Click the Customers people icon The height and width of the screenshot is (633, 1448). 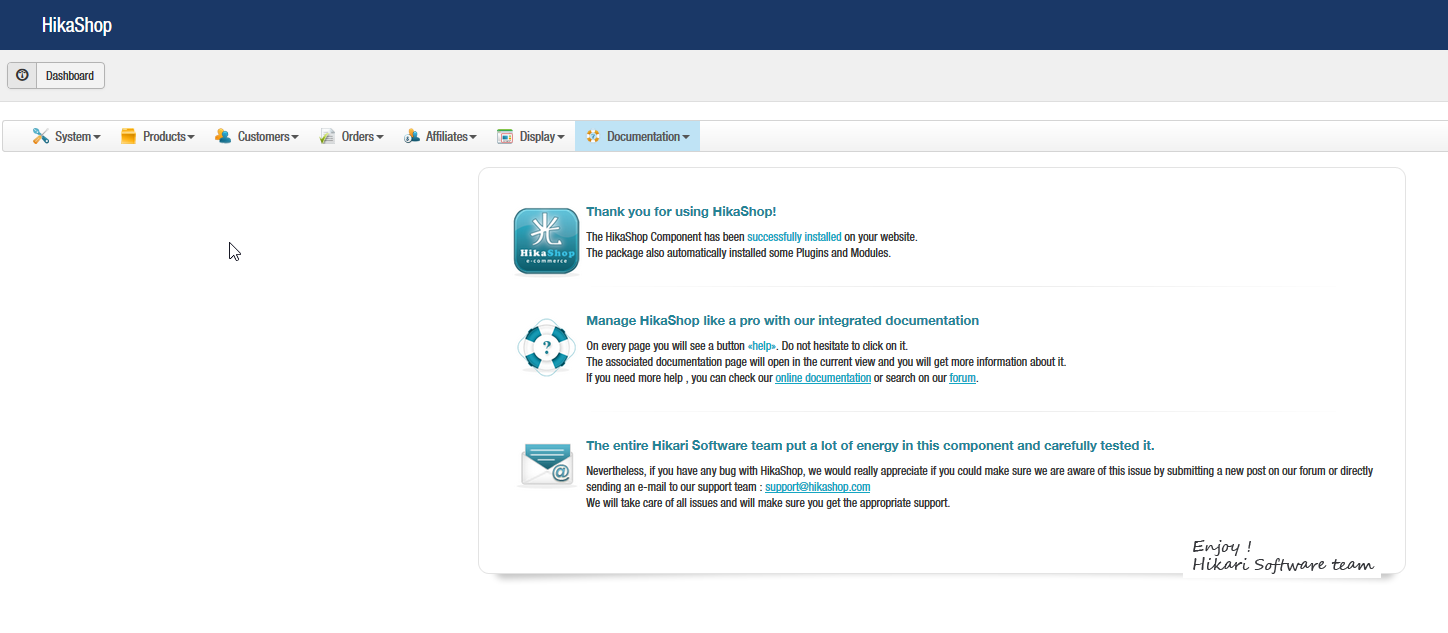tap(223, 136)
